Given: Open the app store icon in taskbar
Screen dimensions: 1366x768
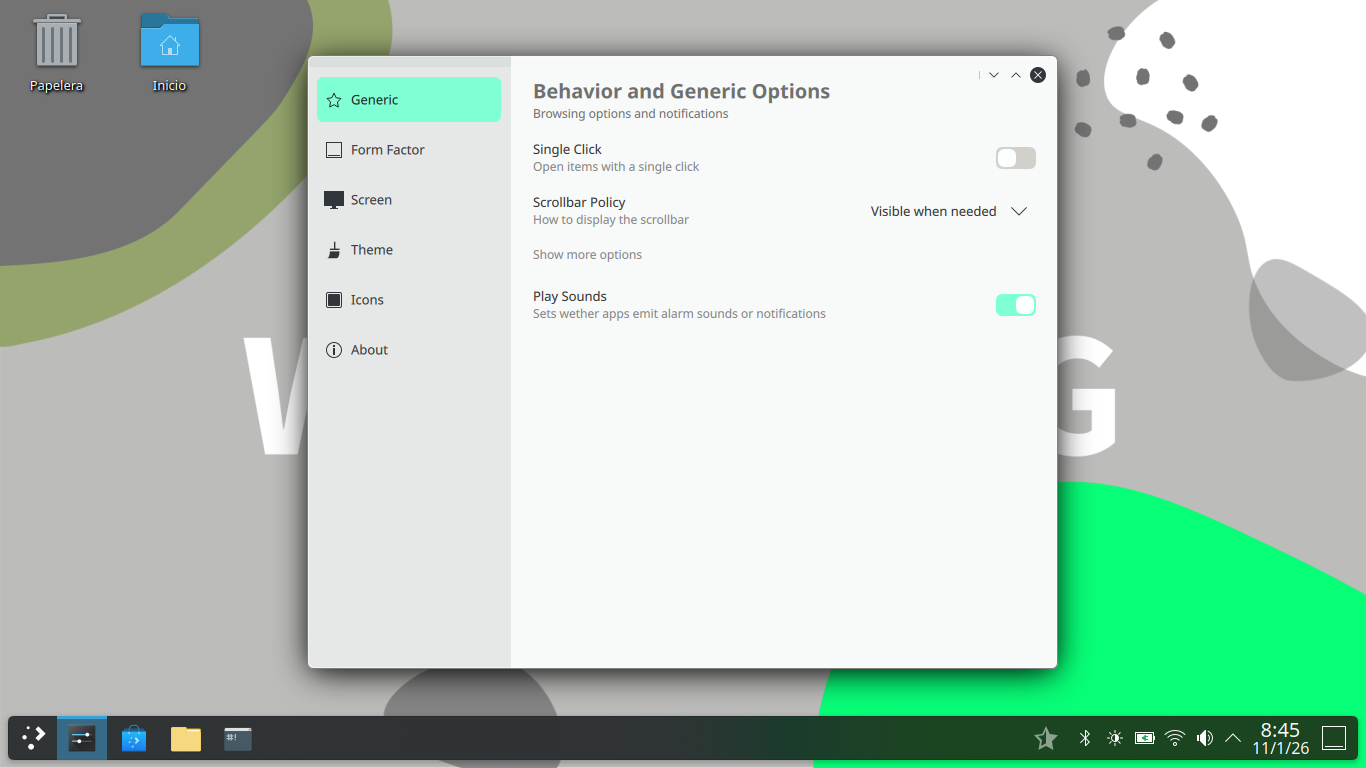Looking at the screenshot, I should pyautogui.click(x=134, y=739).
